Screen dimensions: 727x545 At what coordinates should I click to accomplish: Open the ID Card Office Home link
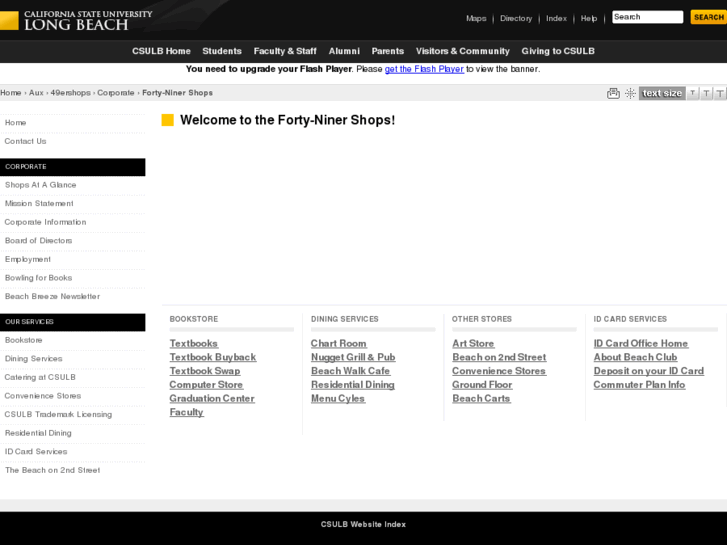coord(641,344)
